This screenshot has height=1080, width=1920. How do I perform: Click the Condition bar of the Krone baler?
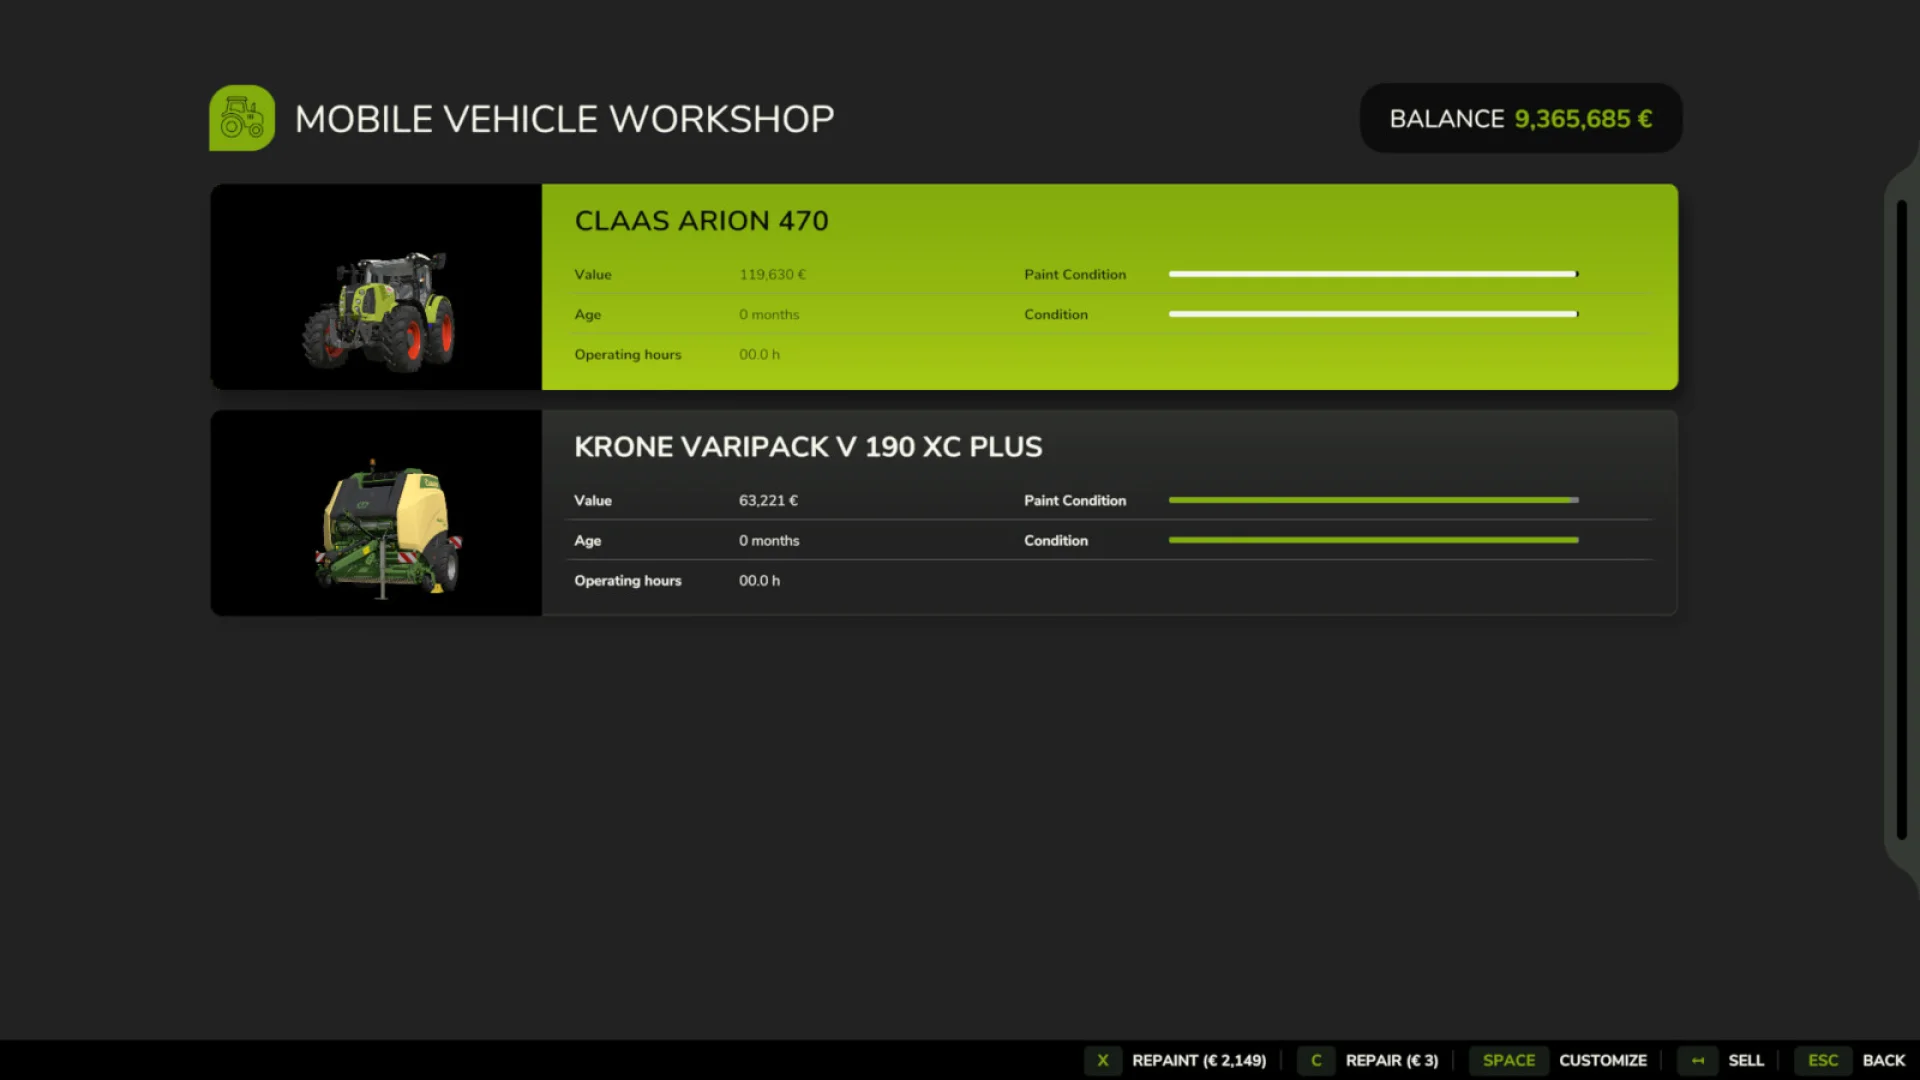click(x=1373, y=540)
